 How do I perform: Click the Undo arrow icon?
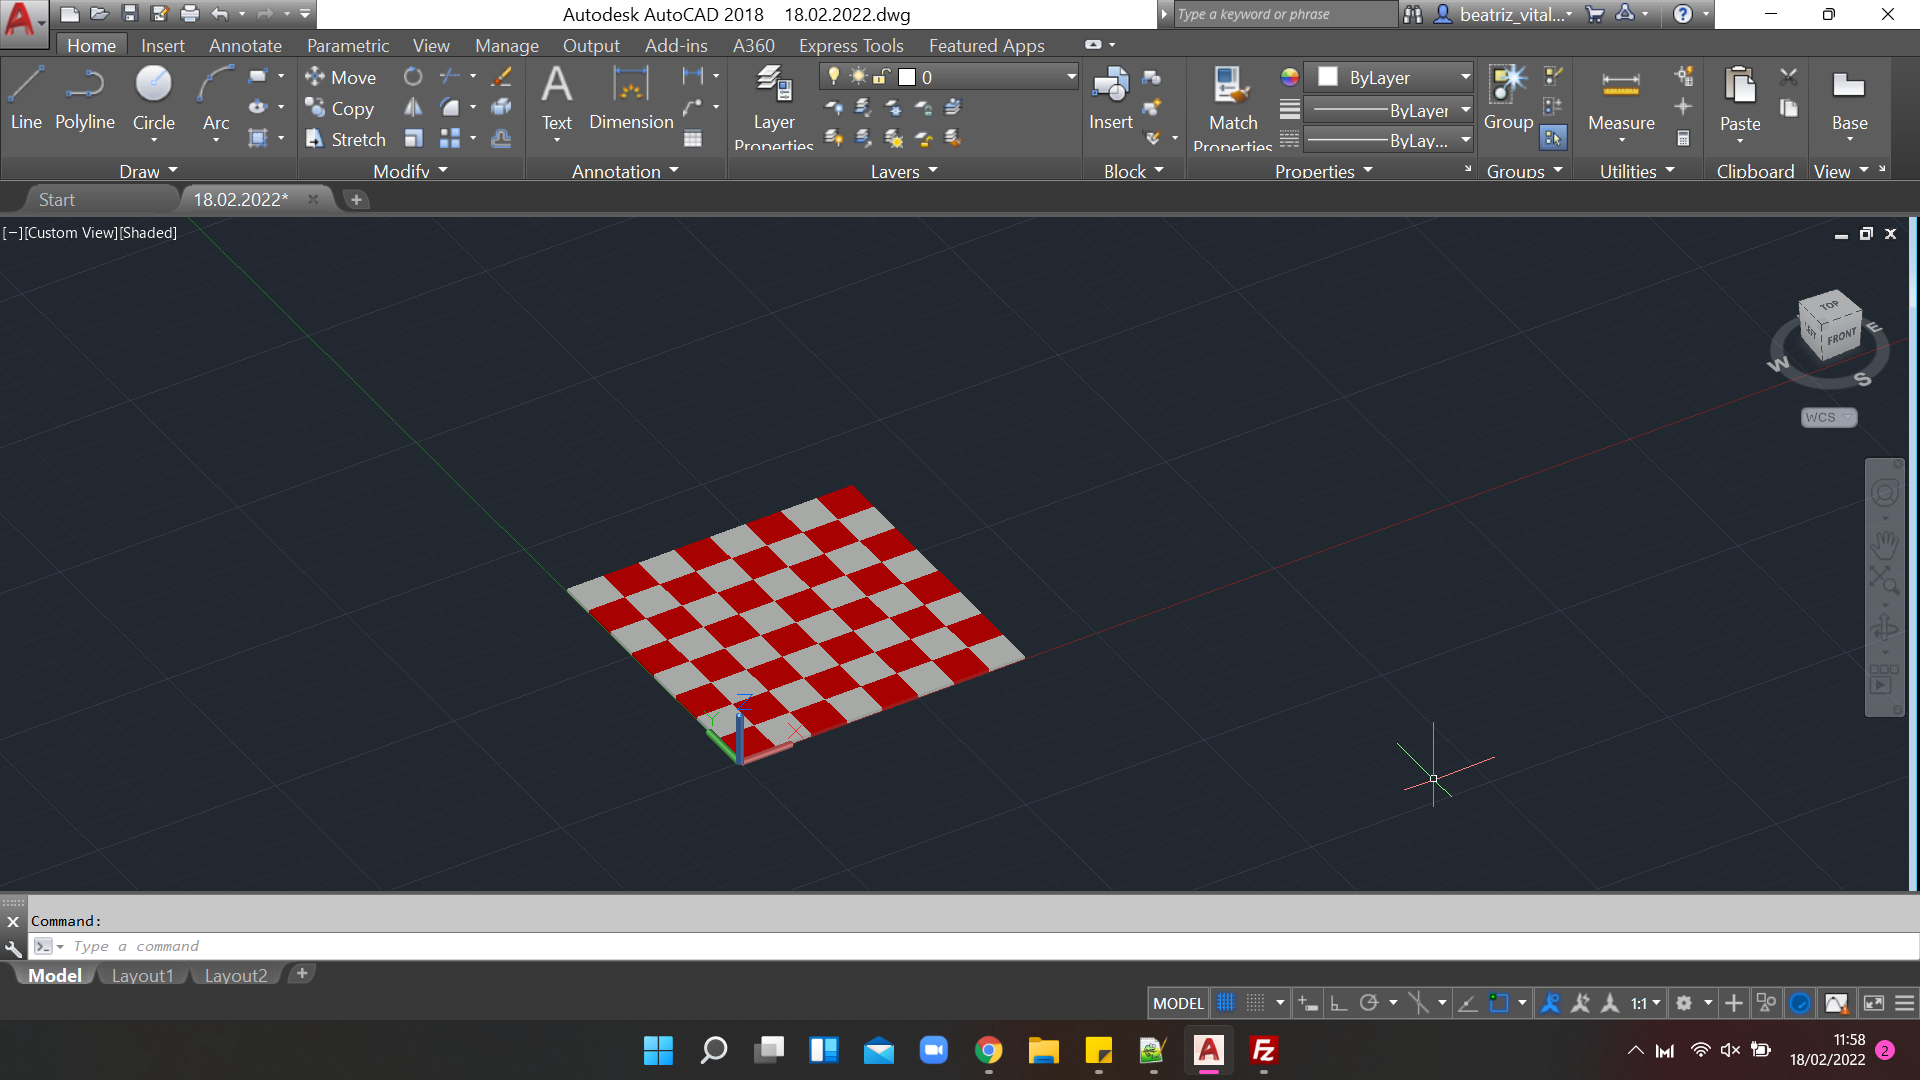click(x=220, y=13)
